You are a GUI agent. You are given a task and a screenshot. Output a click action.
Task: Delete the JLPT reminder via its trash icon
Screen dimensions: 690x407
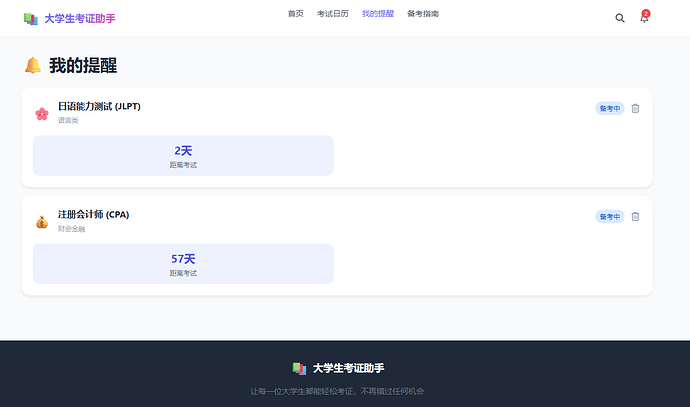coord(635,108)
